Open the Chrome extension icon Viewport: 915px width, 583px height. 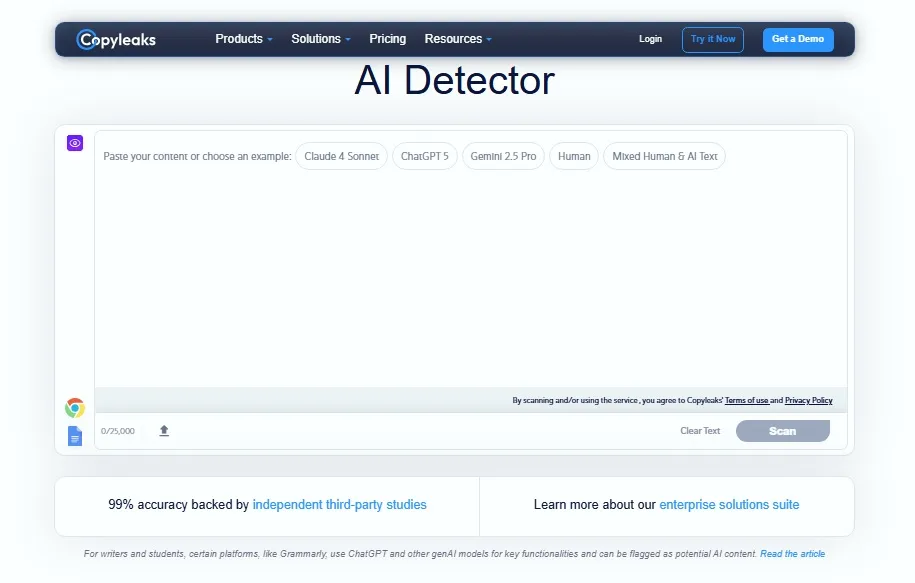click(x=74, y=407)
